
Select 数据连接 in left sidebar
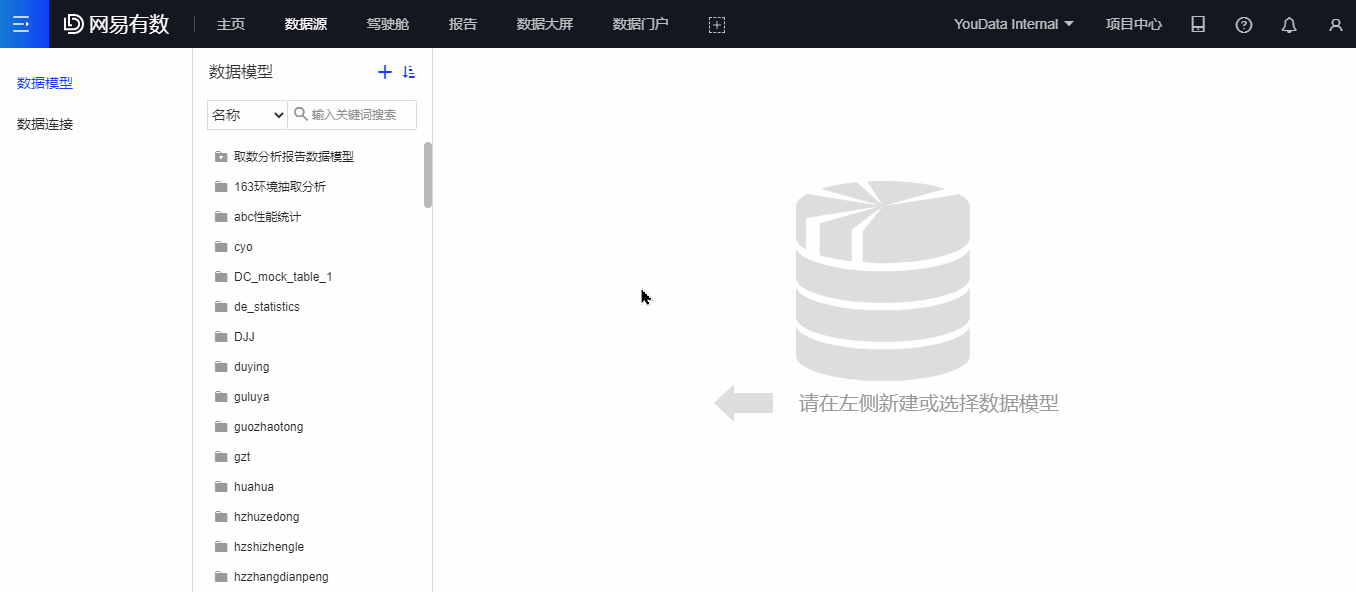(45, 124)
